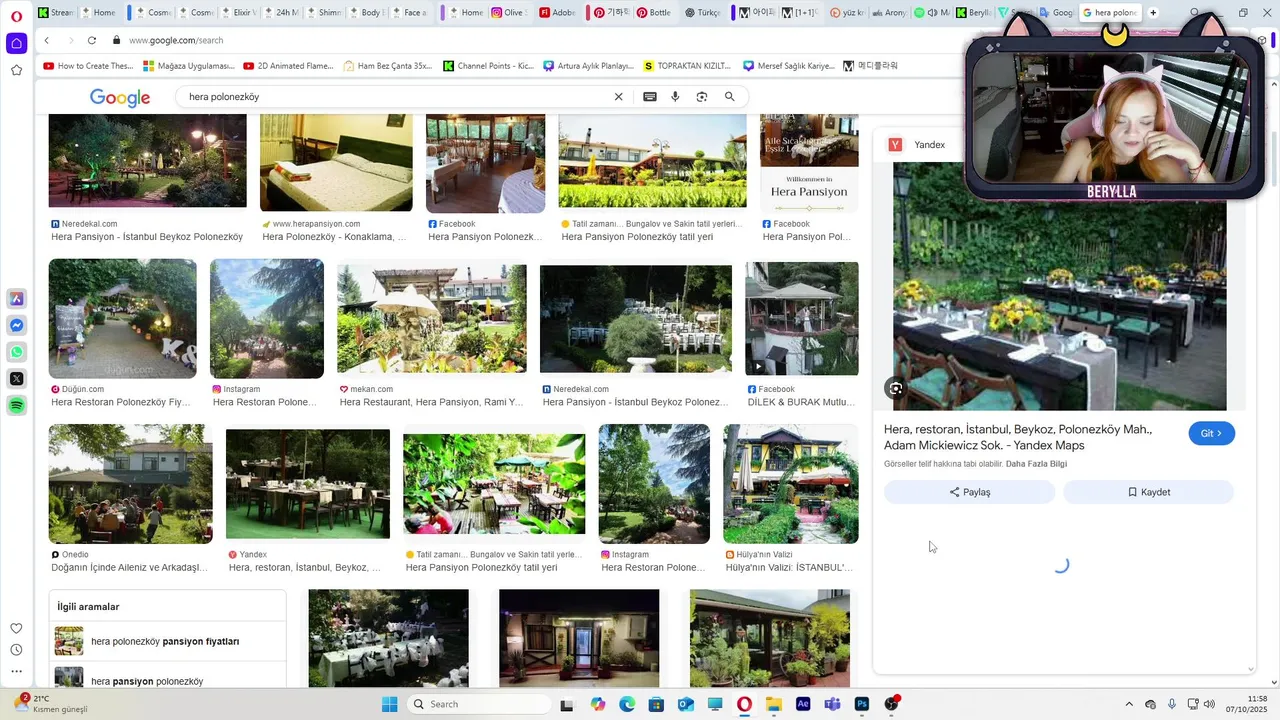Open Spotify from the Opera sidebar
This screenshot has height=720, width=1280.
16,405
